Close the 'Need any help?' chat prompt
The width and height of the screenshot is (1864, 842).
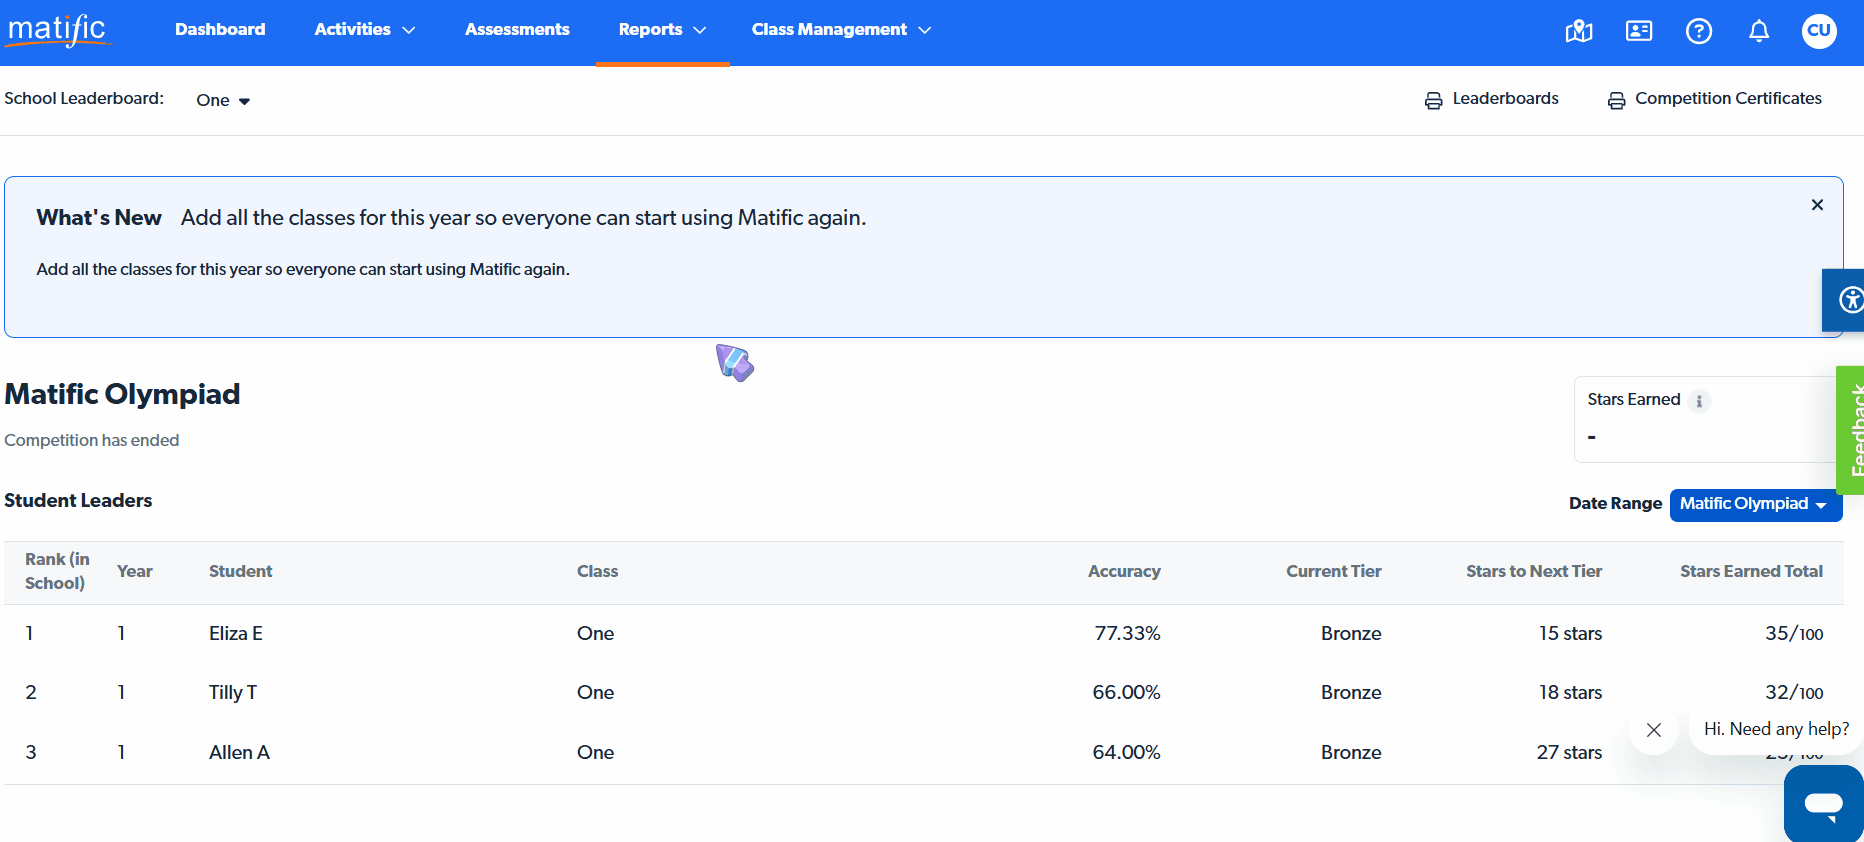(1654, 730)
